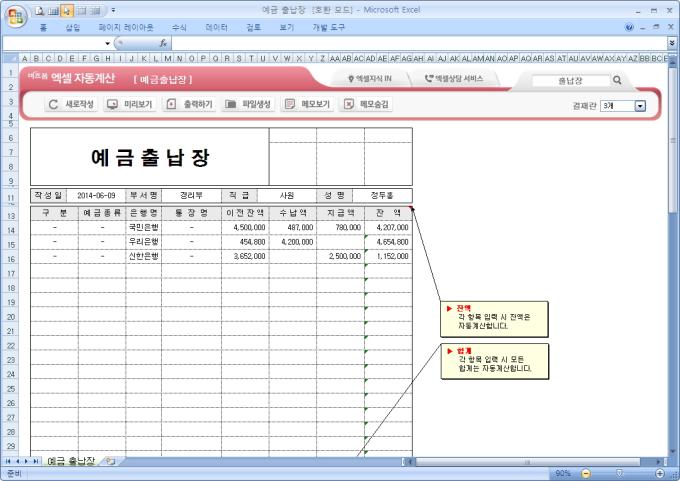Click the 미리보기 button
Viewport: 680px width, 481px height.
click(130, 104)
